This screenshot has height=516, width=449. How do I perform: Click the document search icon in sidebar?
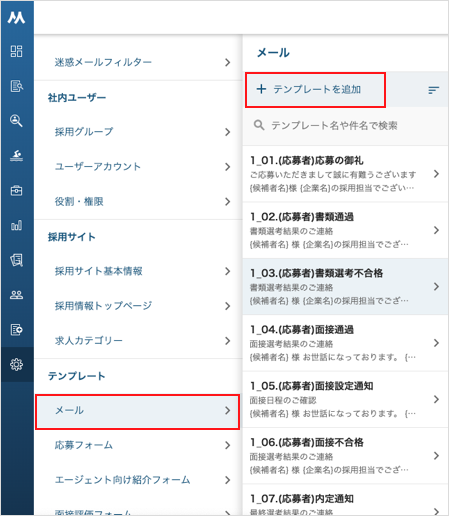(16, 86)
